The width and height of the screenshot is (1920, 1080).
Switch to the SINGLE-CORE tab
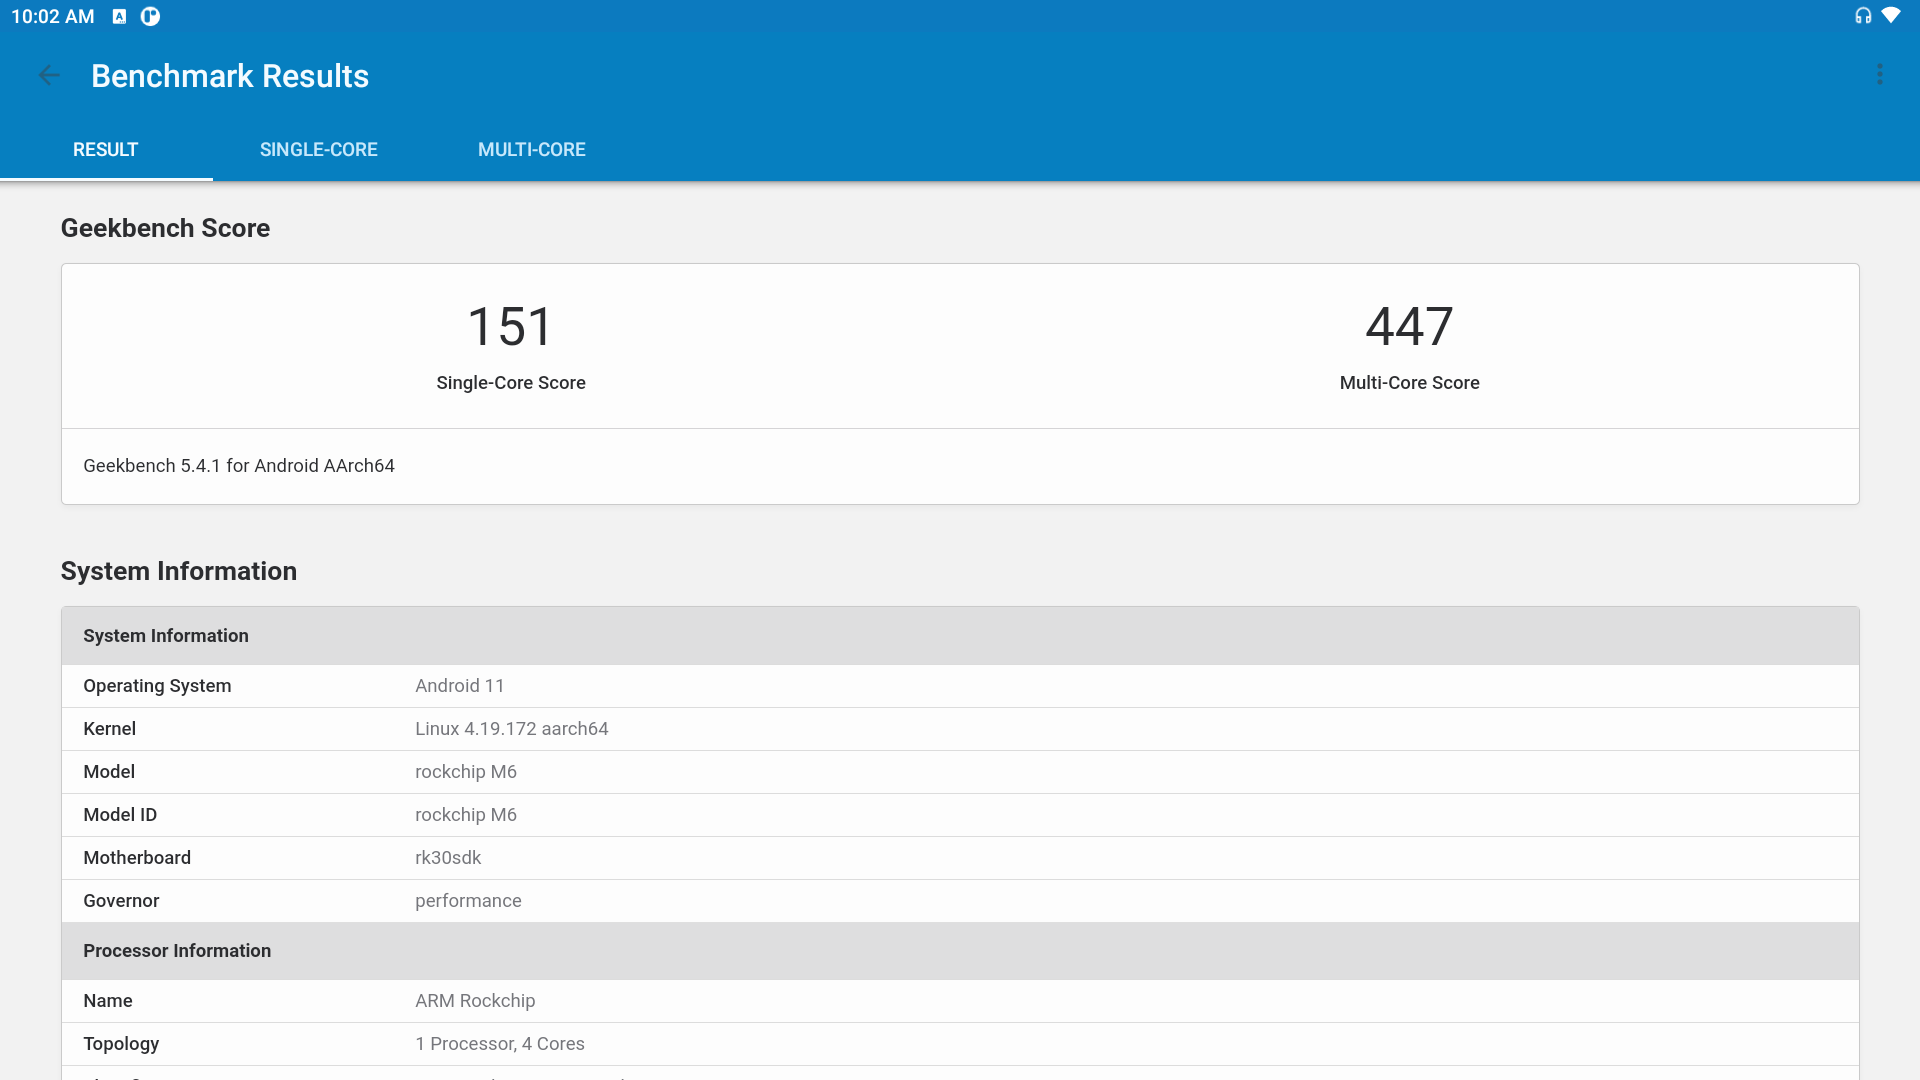pyautogui.click(x=319, y=150)
